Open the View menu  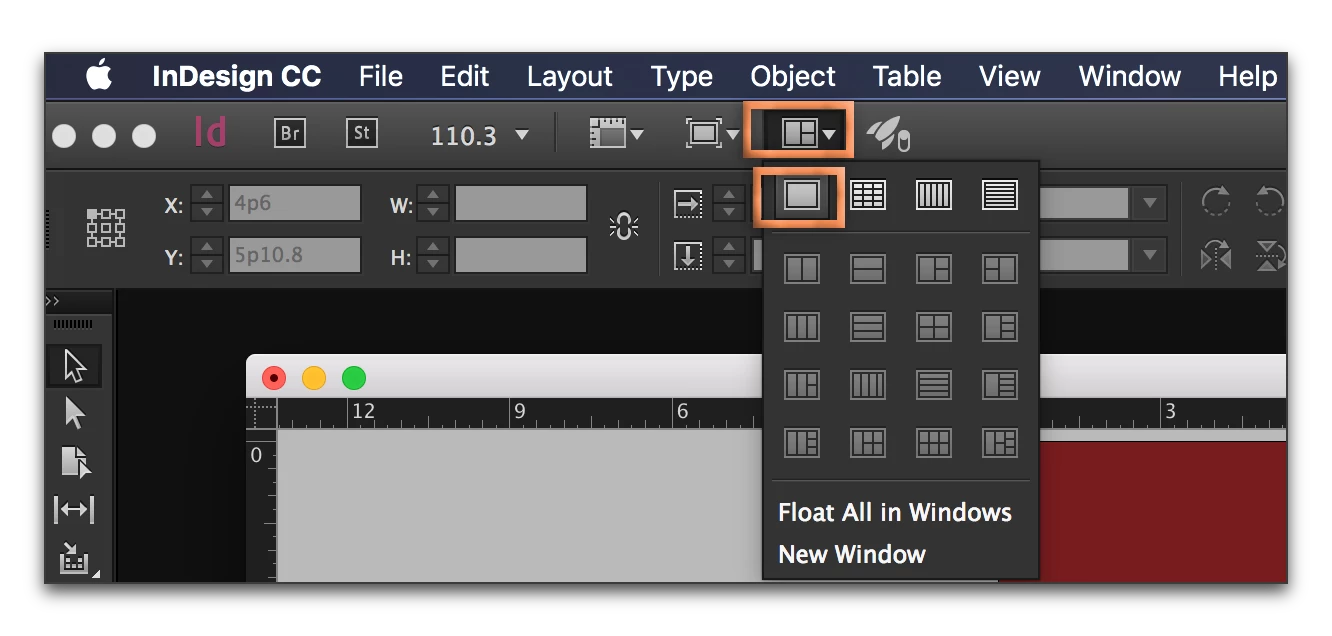coord(1010,77)
